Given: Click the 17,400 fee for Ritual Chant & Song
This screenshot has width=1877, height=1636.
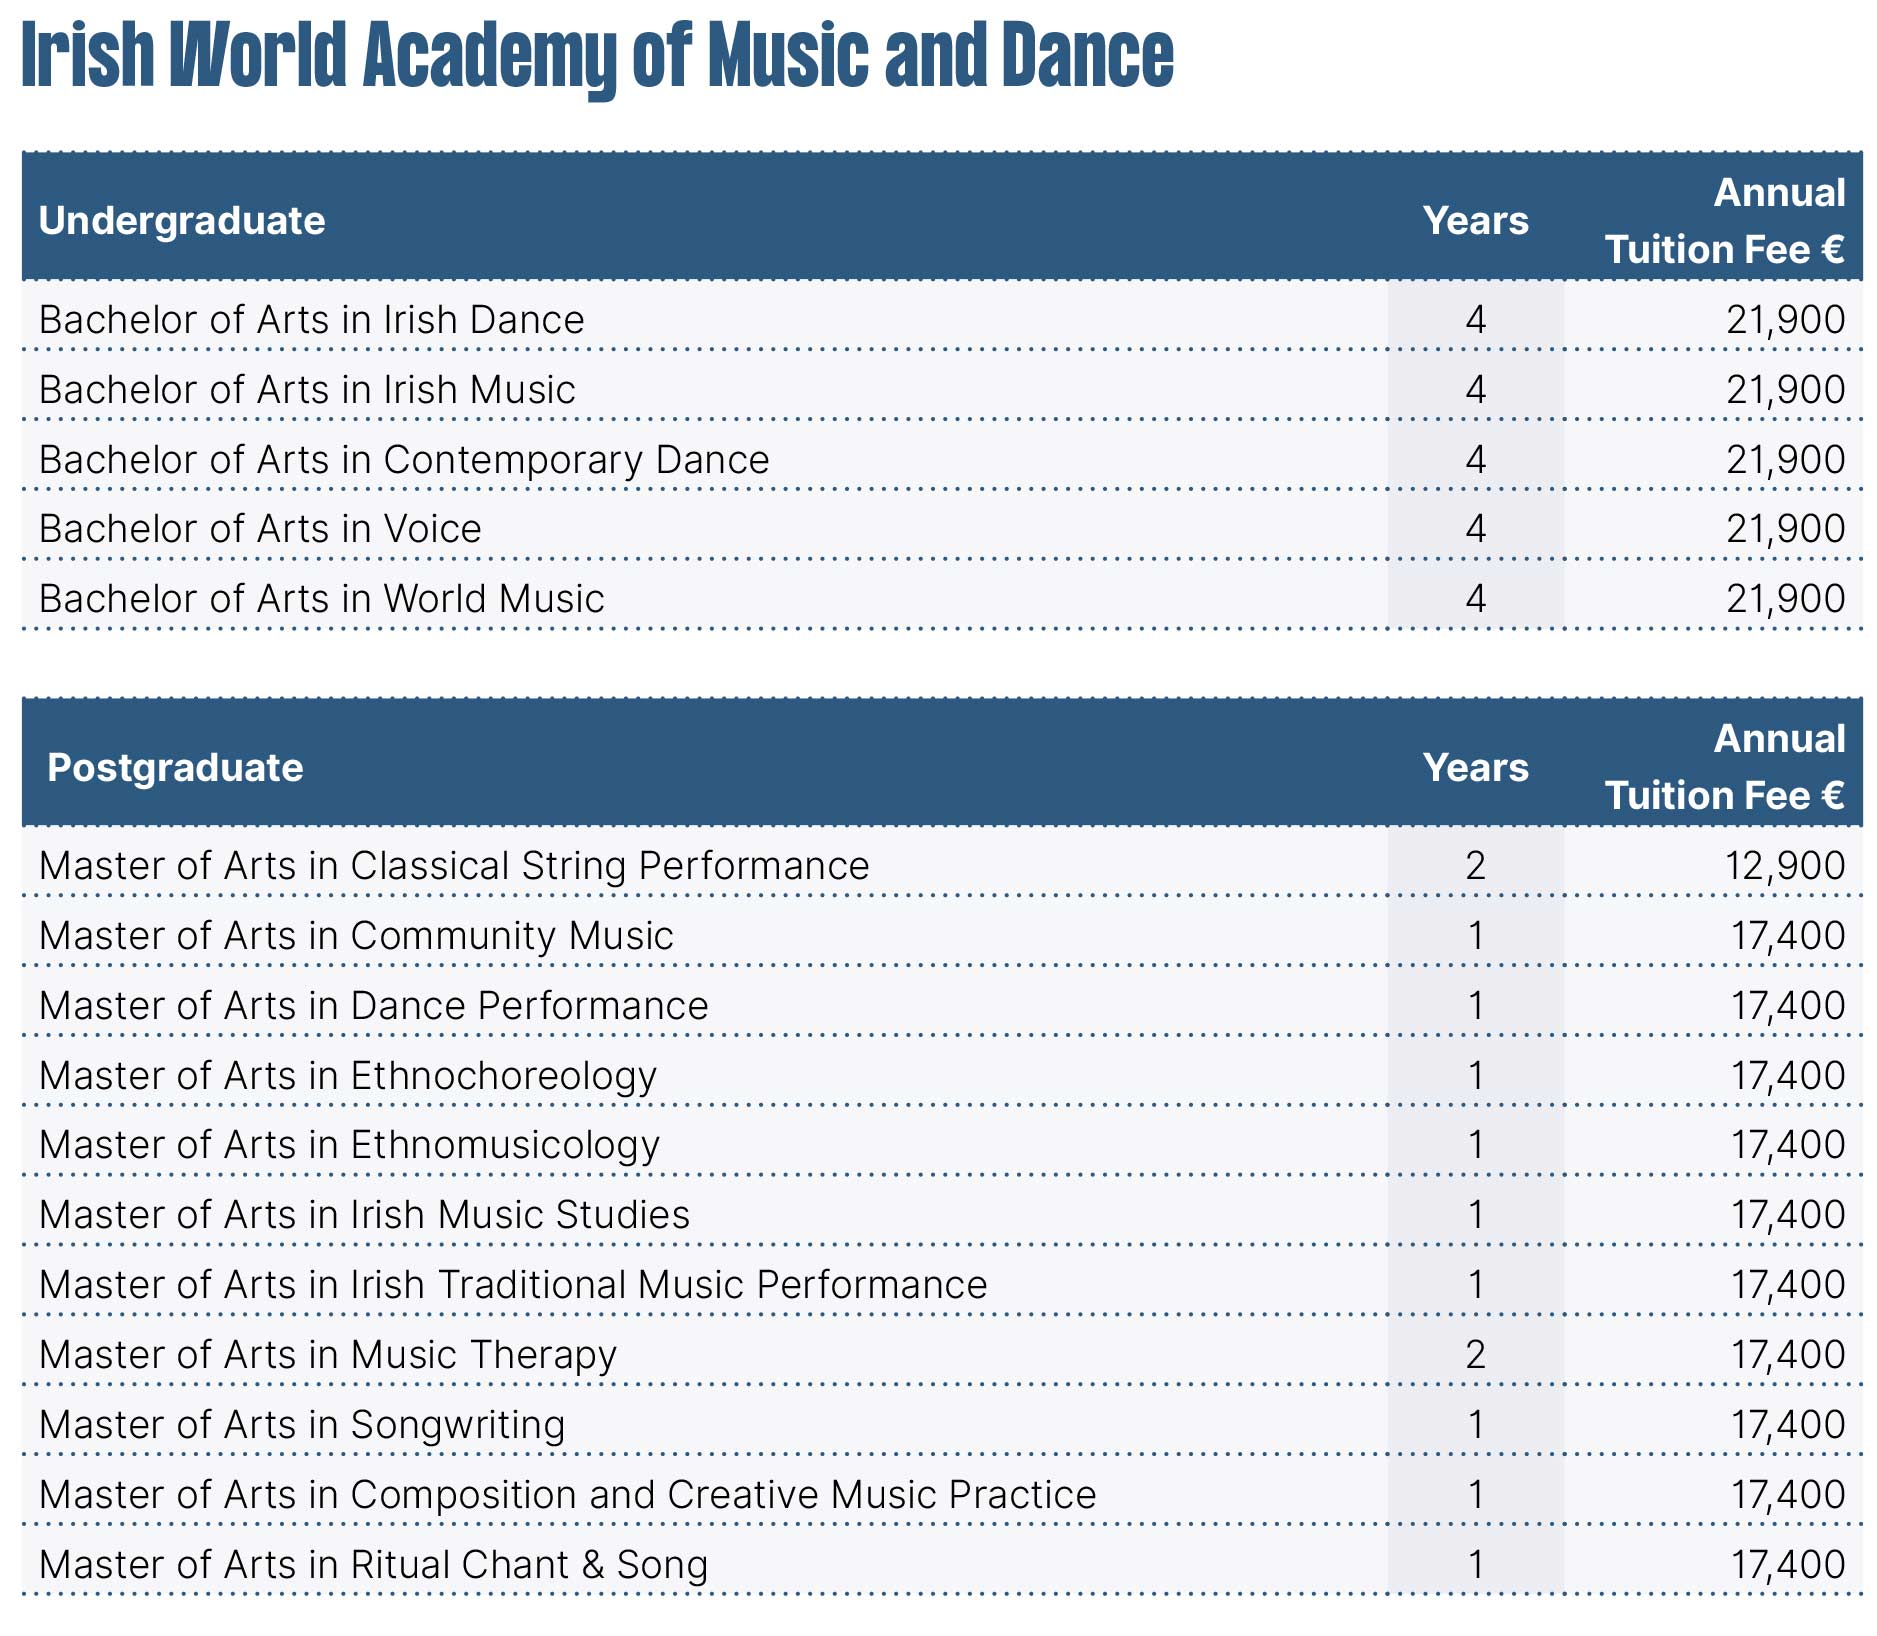Looking at the screenshot, I should 1788,1565.
